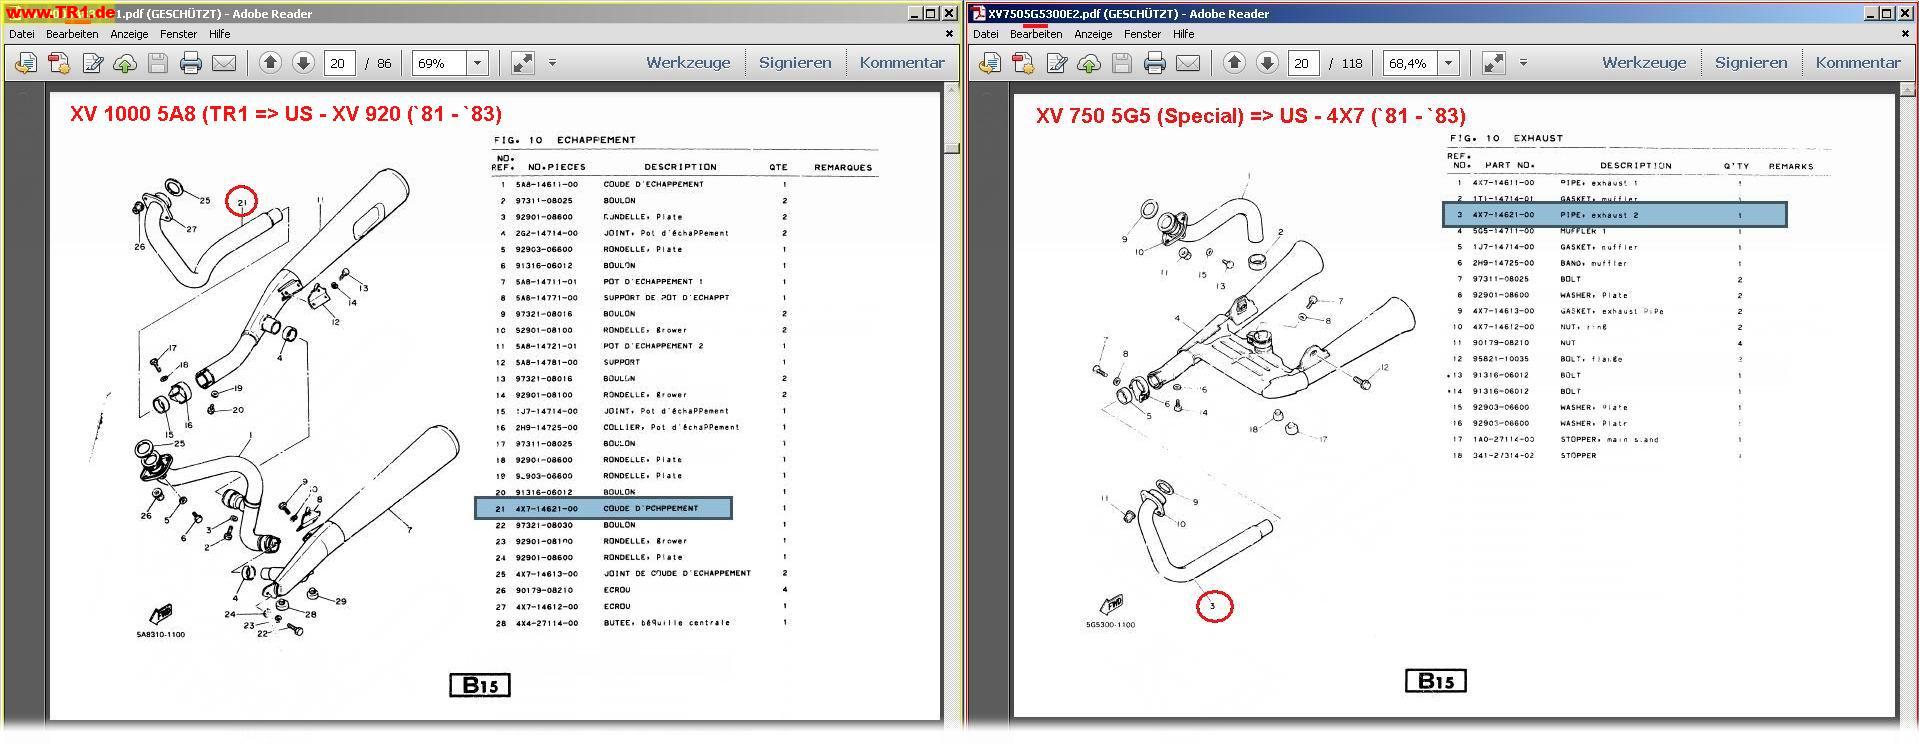Screen dimensions: 1919x744
Task: Open Signieren panel in right window
Action: pos(1751,62)
